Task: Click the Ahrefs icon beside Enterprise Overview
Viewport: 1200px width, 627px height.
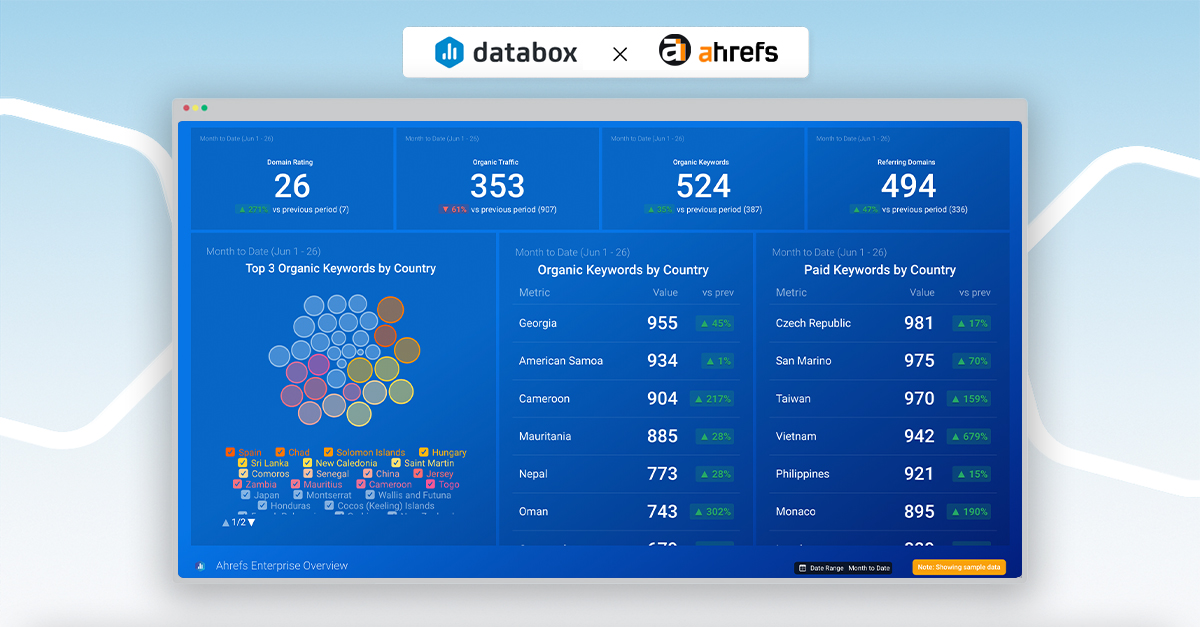Action: [x=199, y=566]
